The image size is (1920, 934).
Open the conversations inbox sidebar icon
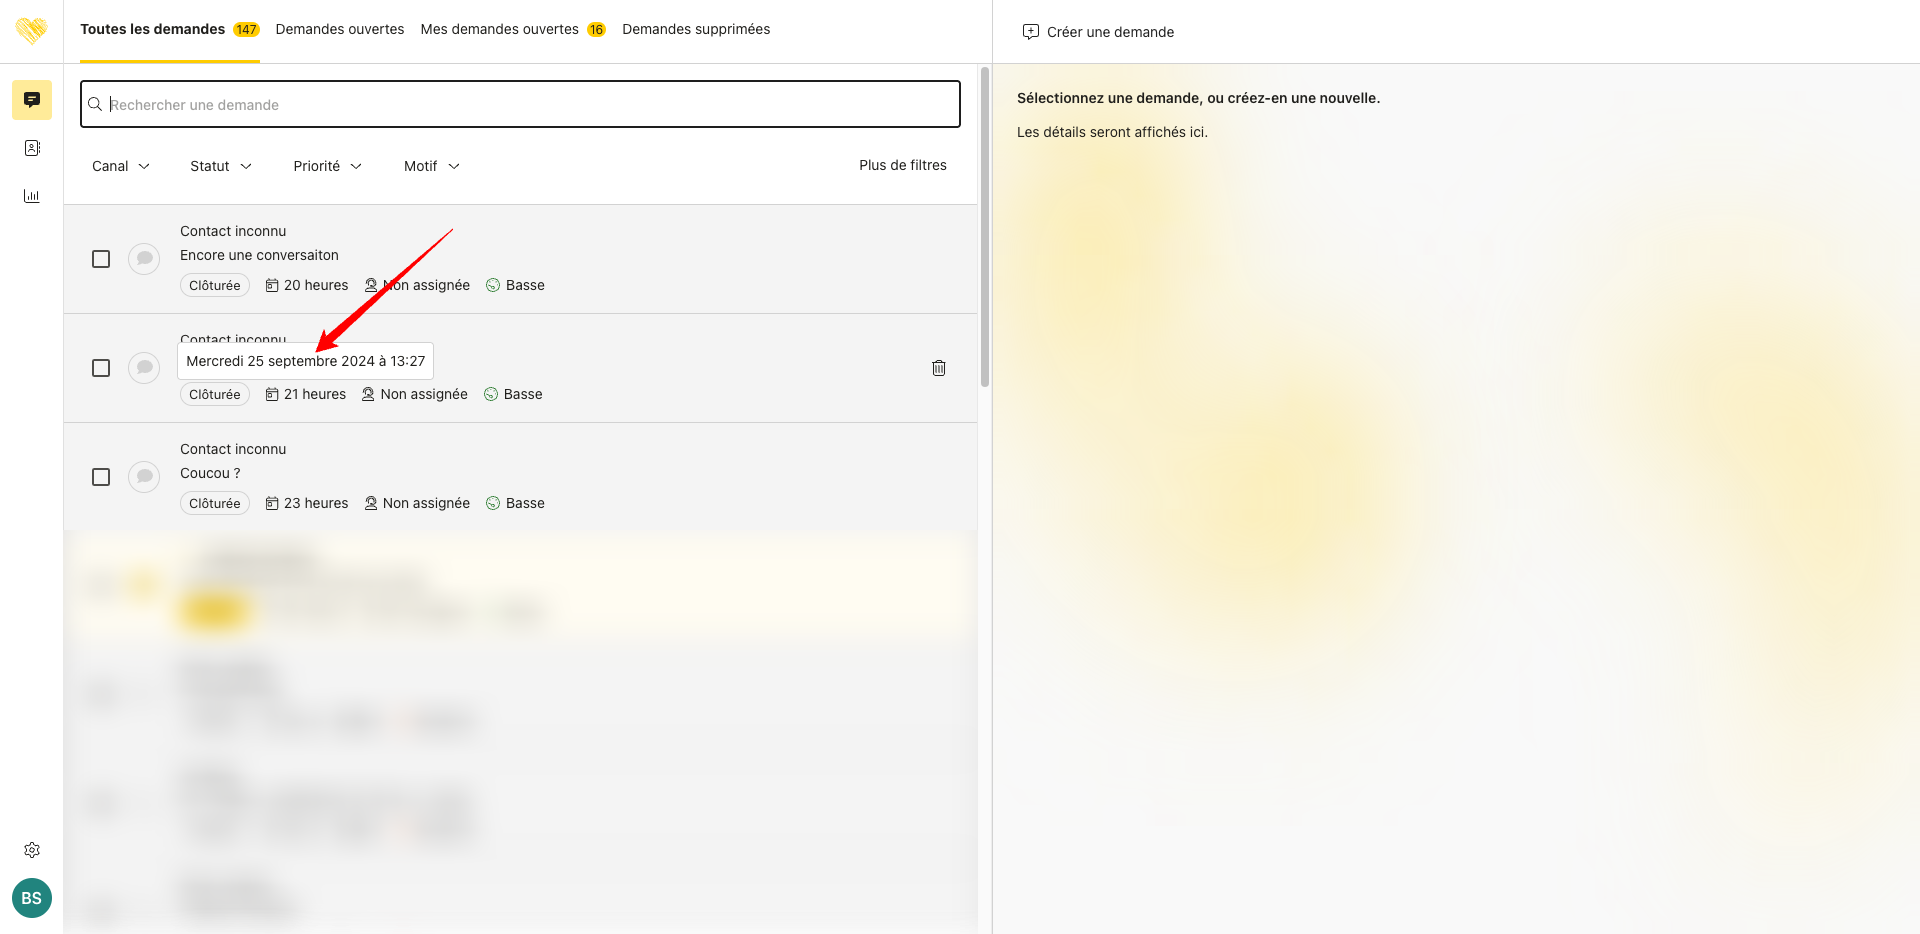32,100
